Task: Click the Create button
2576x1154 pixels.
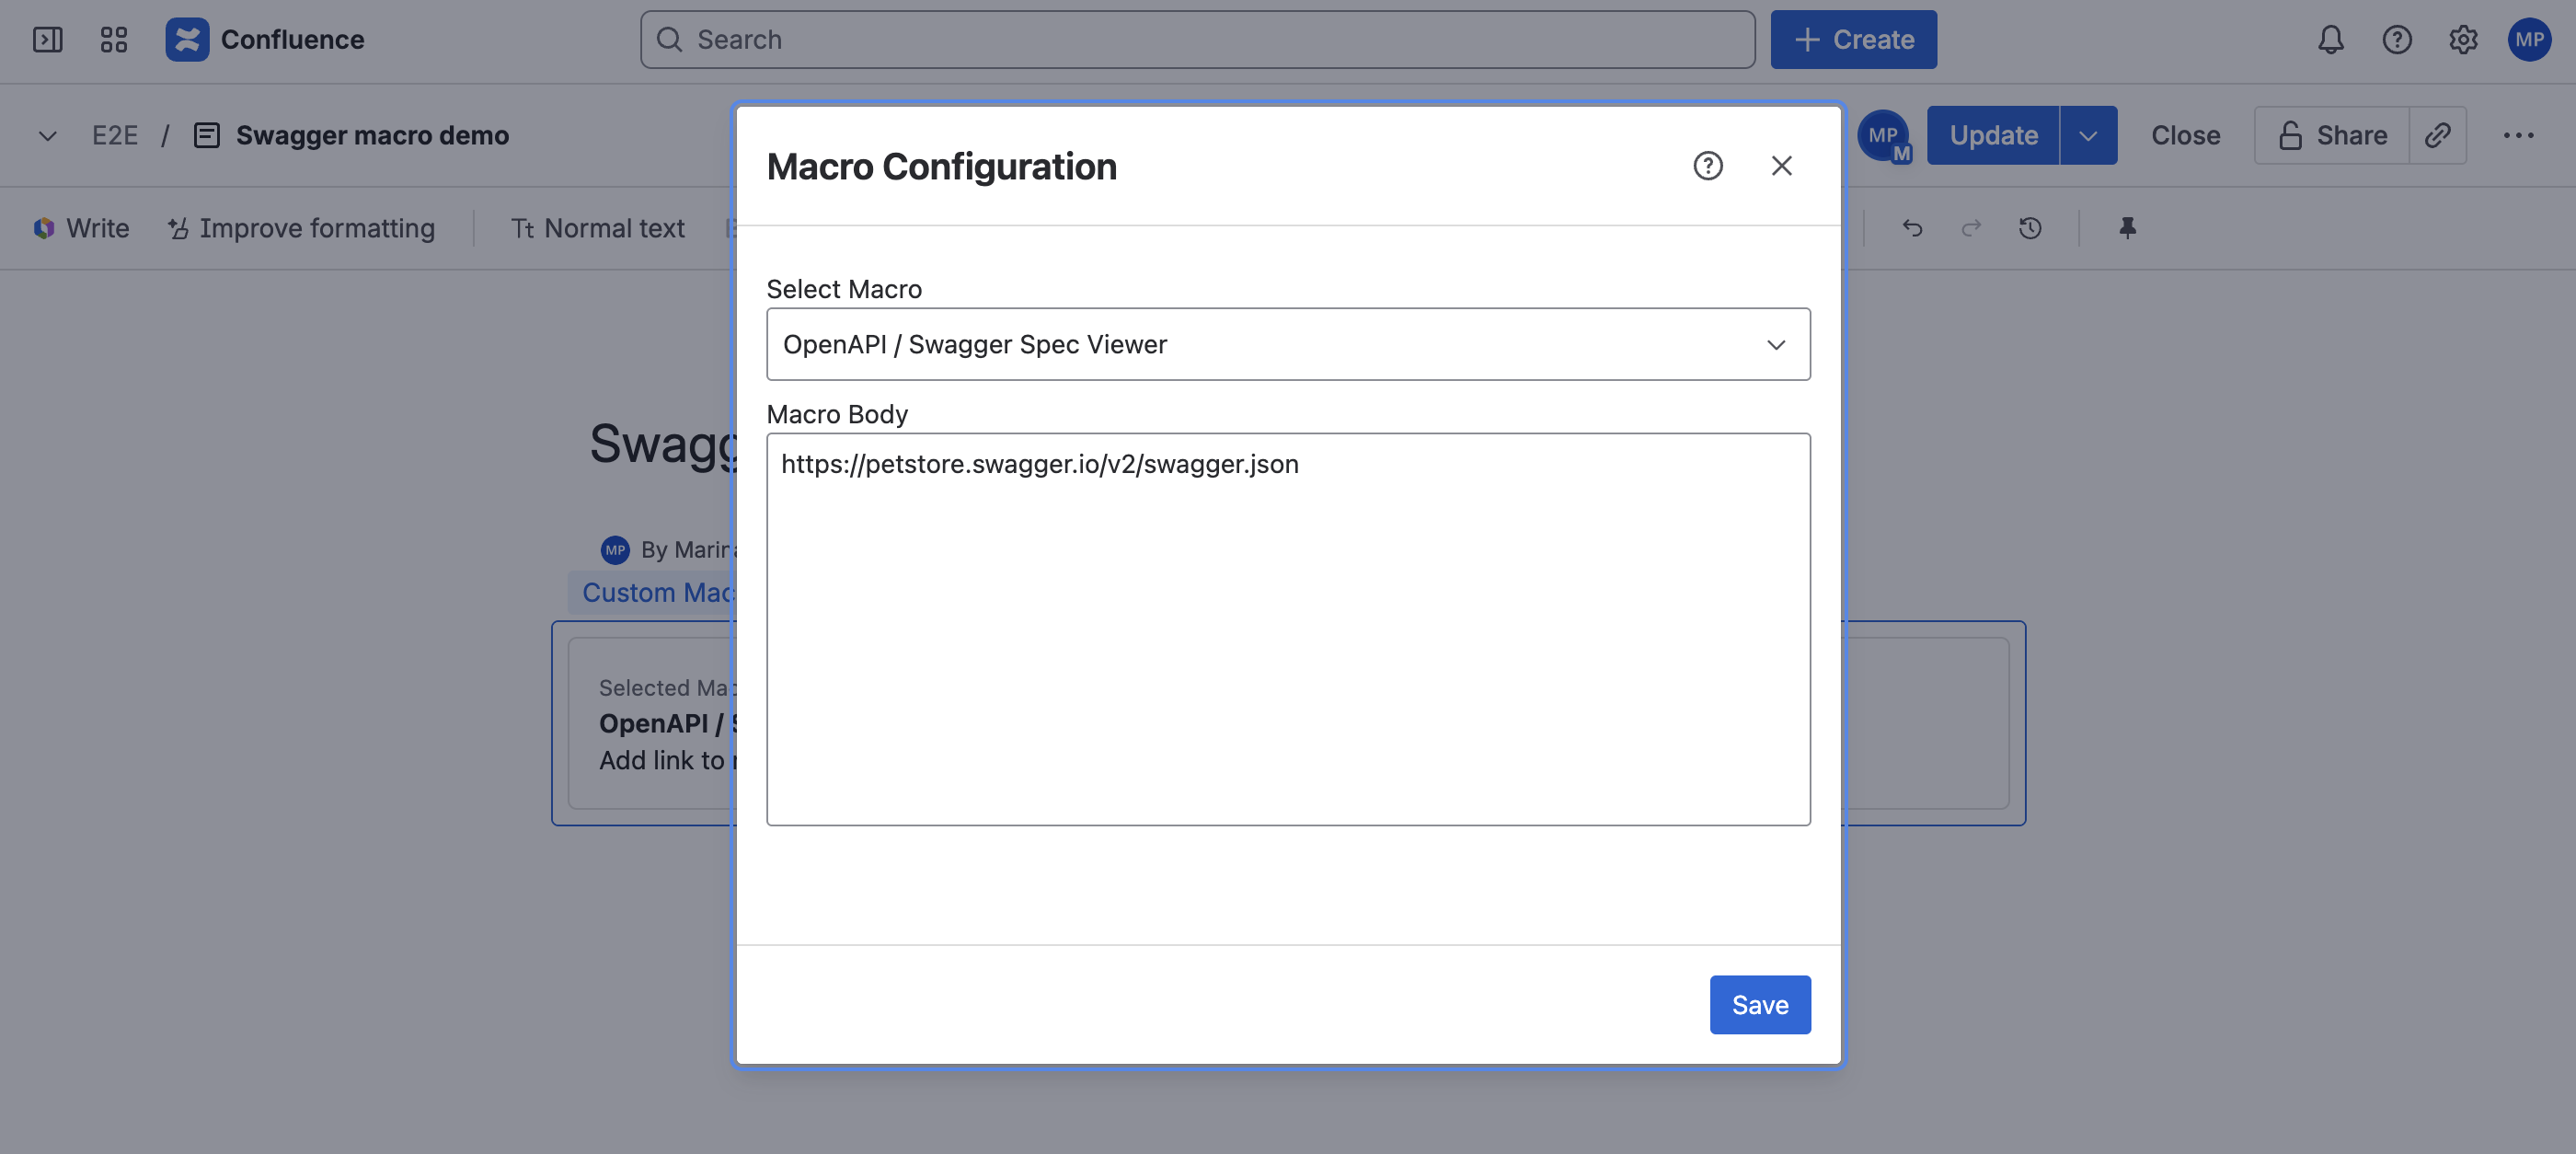Action: [x=1853, y=40]
